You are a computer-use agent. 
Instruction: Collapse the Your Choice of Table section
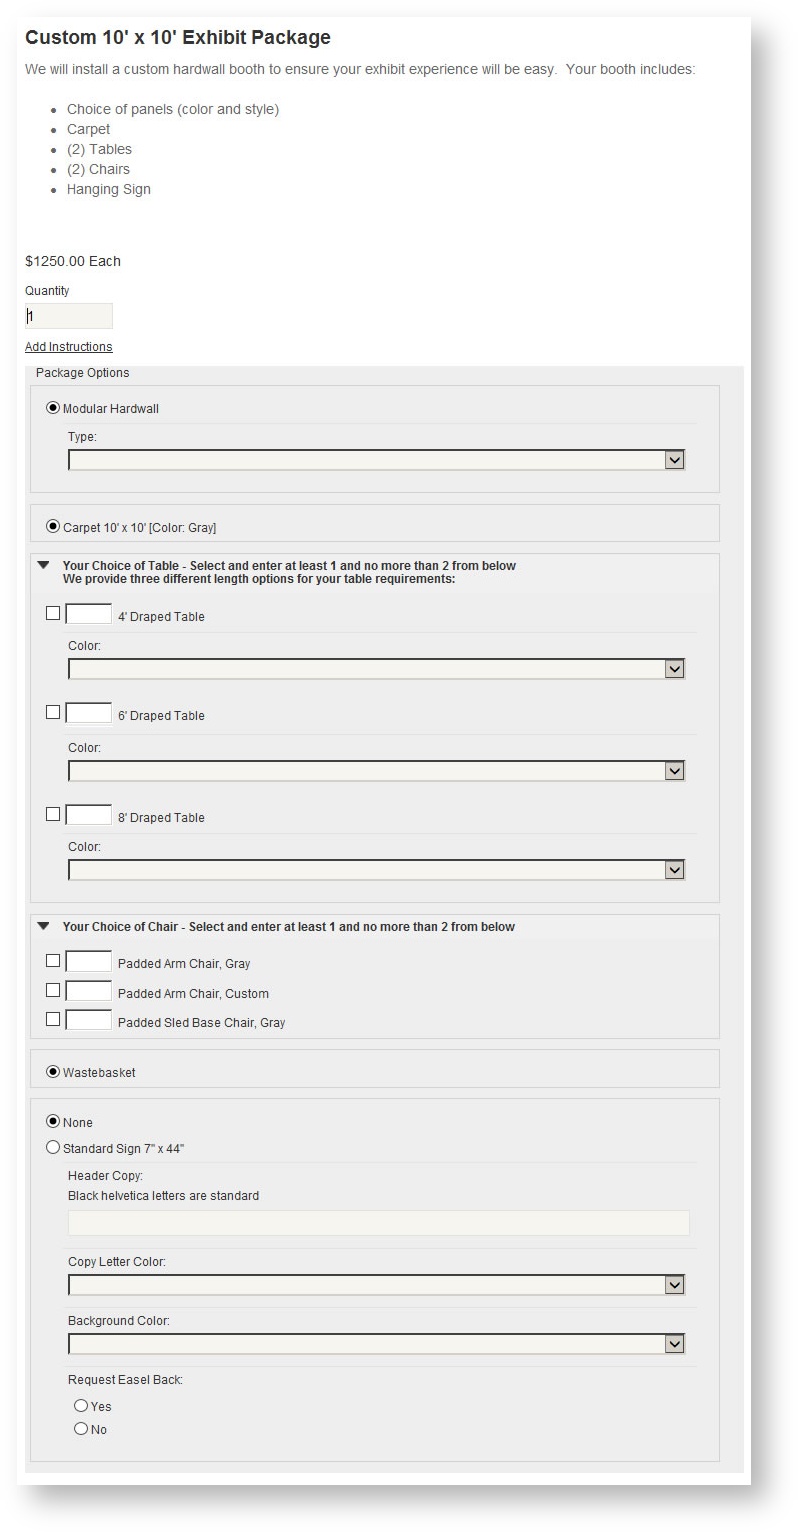click(x=43, y=565)
